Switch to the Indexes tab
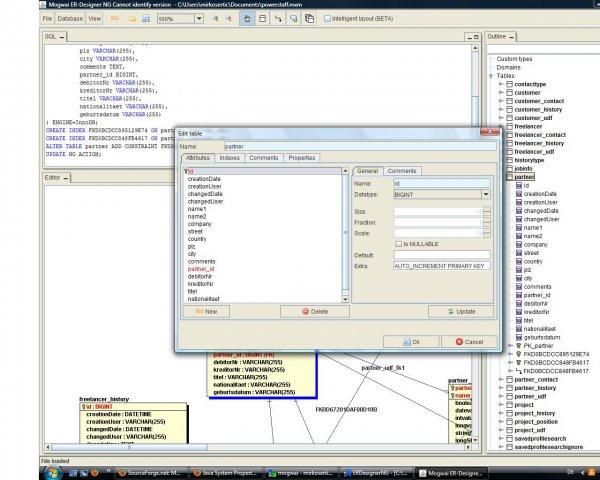The height and width of the screenshot is (480, 600). point(230,158)
